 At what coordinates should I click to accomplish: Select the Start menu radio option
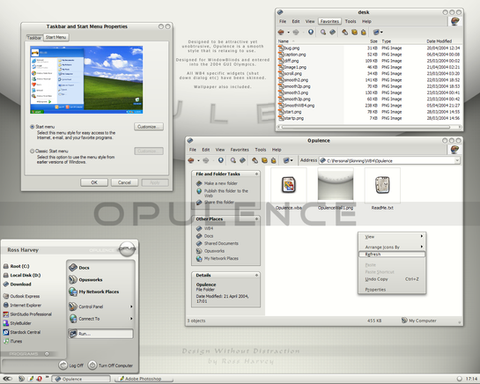(x=32, y=127)
